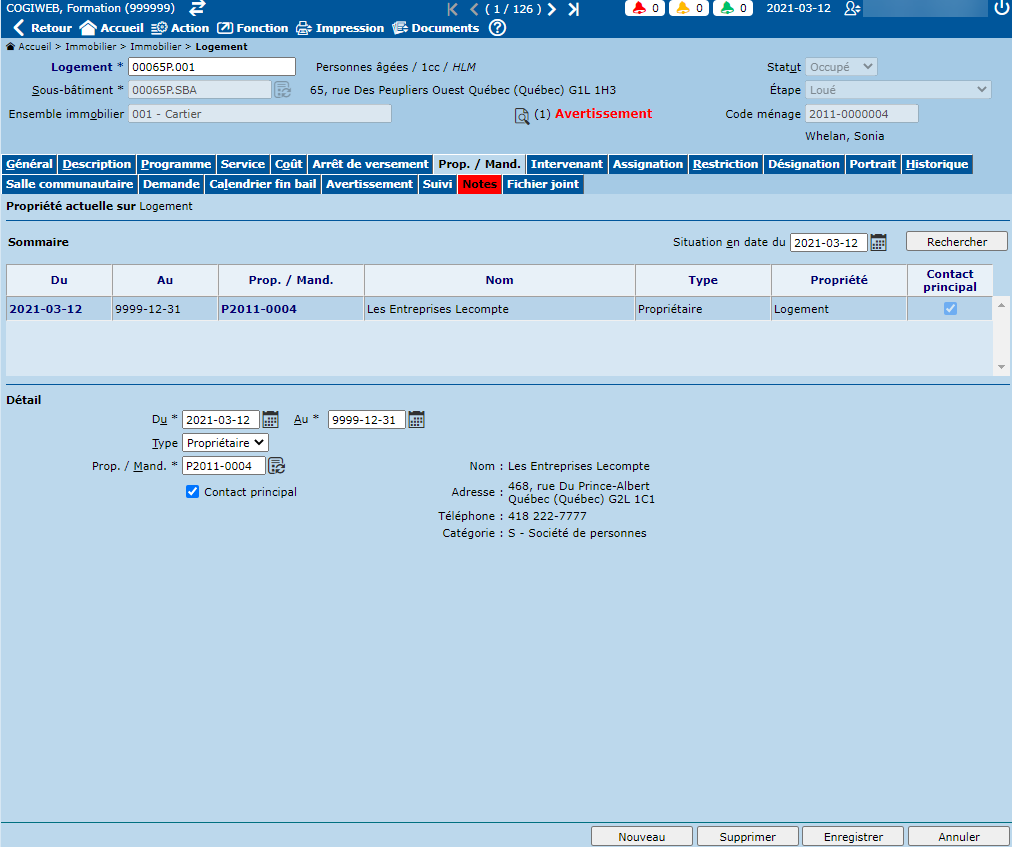Open the Type dropdown Propriétaire
This screenshot has width=1012, height=847.
(x=225, y=443)
